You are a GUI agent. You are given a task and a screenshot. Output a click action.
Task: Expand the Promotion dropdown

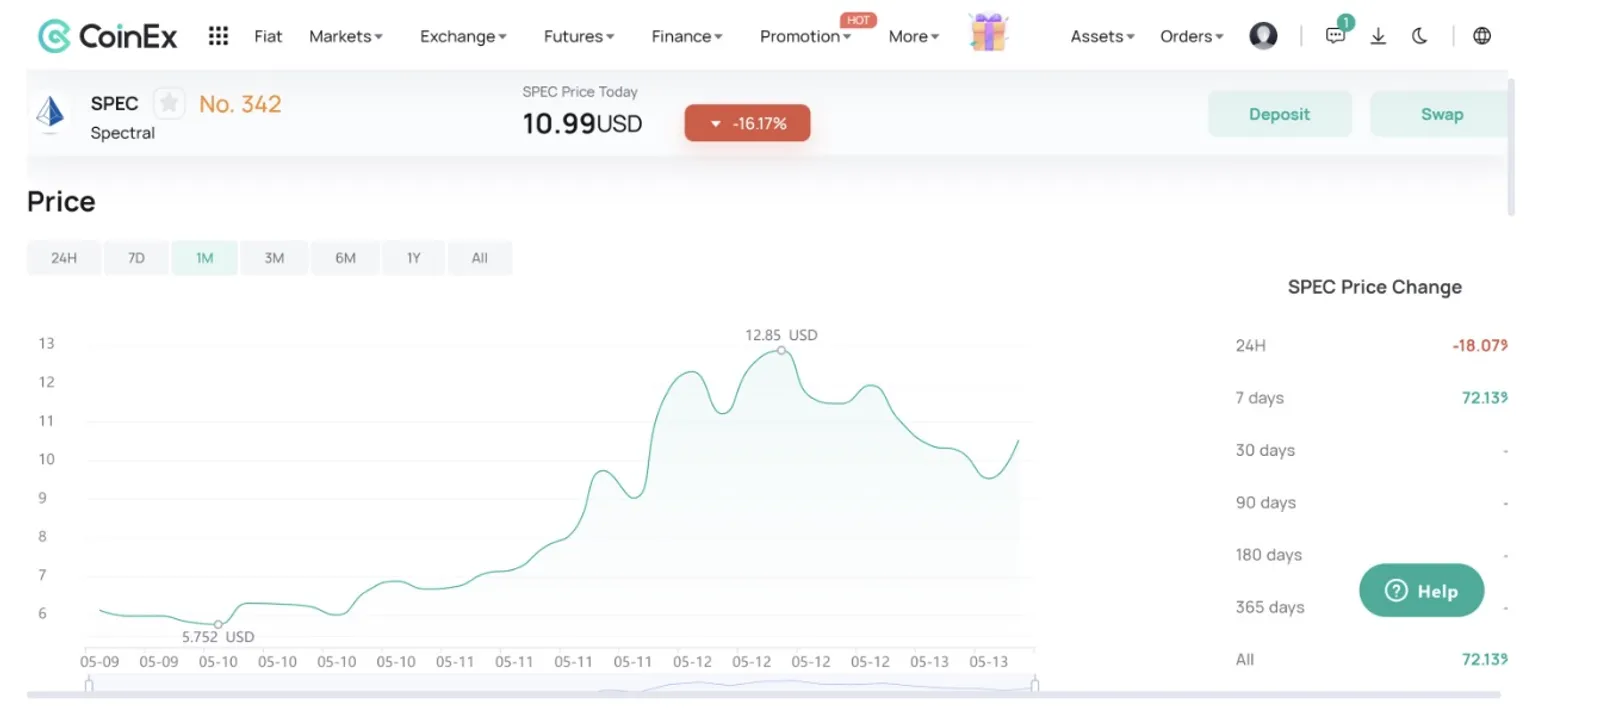coord(805,36)
